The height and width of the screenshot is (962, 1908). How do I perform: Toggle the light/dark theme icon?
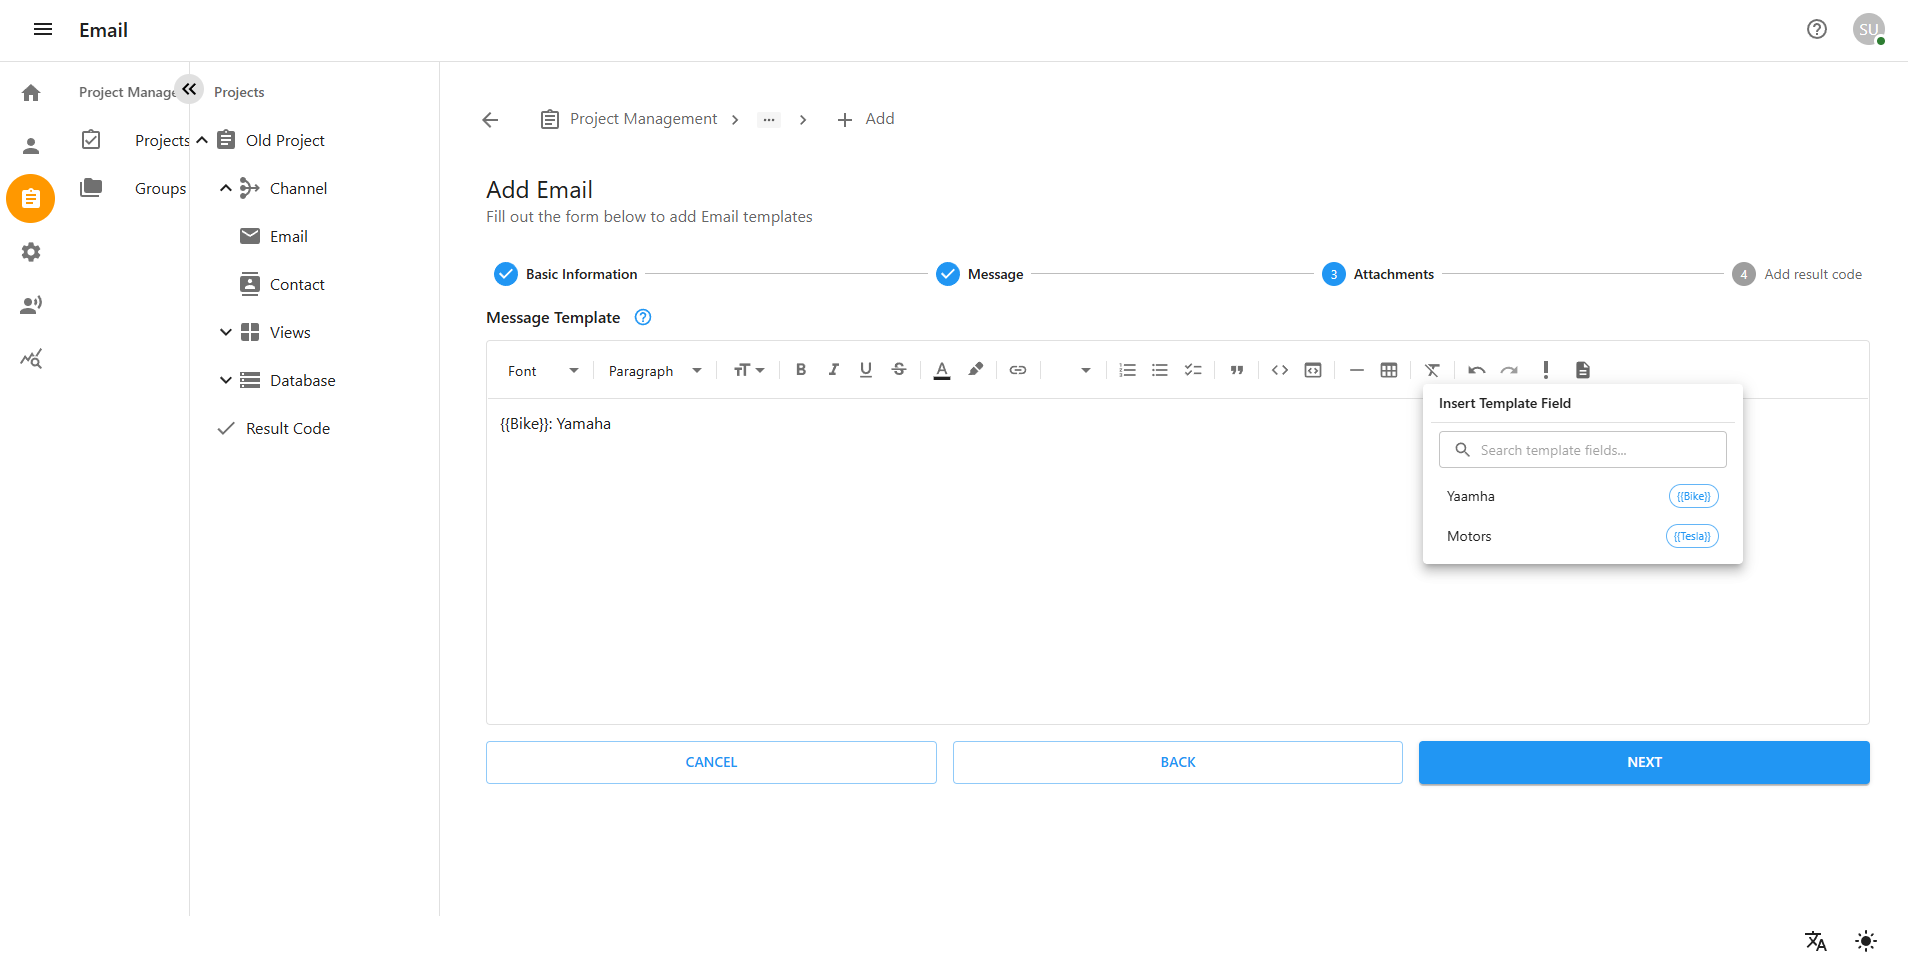(1866, 941)
